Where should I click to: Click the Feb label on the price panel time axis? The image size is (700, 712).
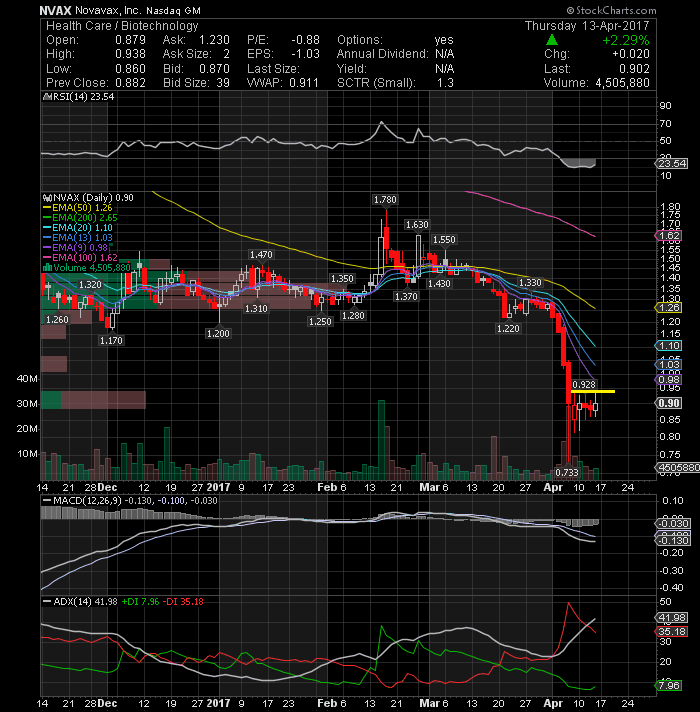(x=327, y=487)
